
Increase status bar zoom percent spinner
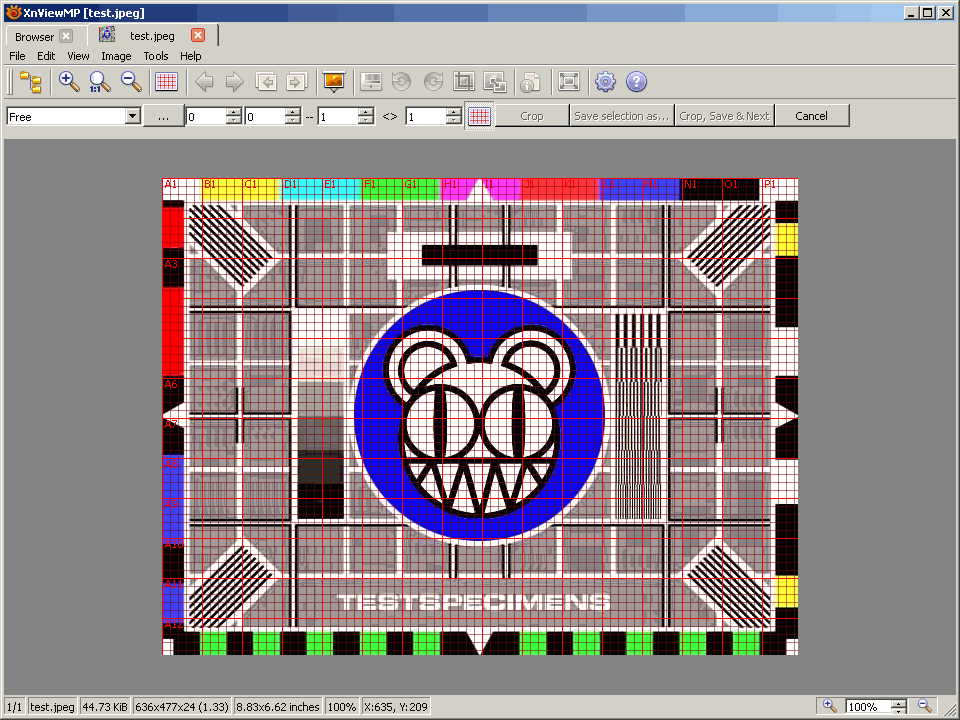tap(898, 703)
